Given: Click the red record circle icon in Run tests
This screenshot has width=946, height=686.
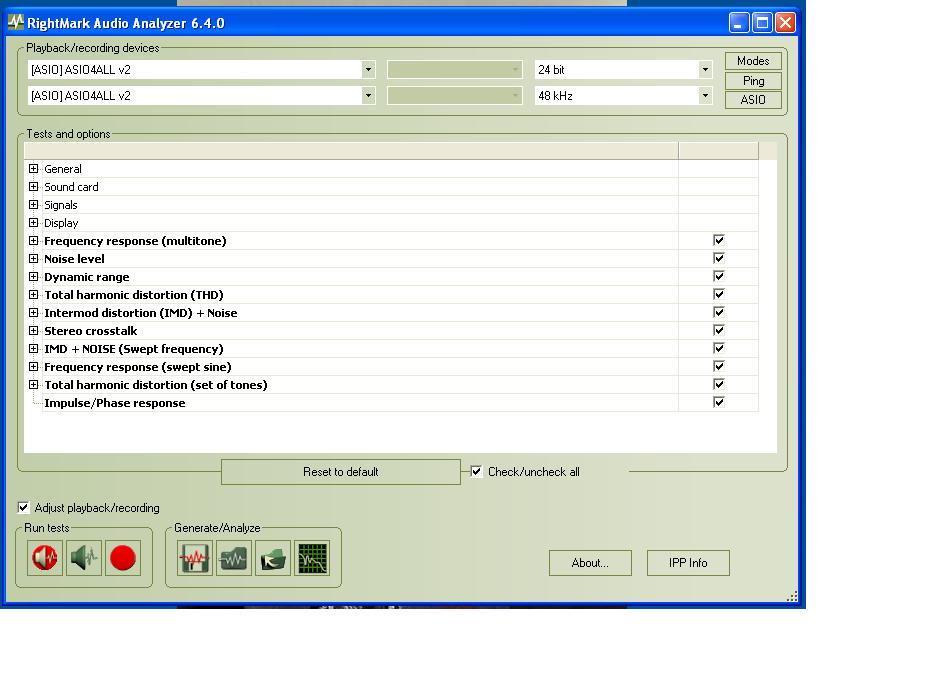Looking at the screenshot, I should [x=123, y=558].
